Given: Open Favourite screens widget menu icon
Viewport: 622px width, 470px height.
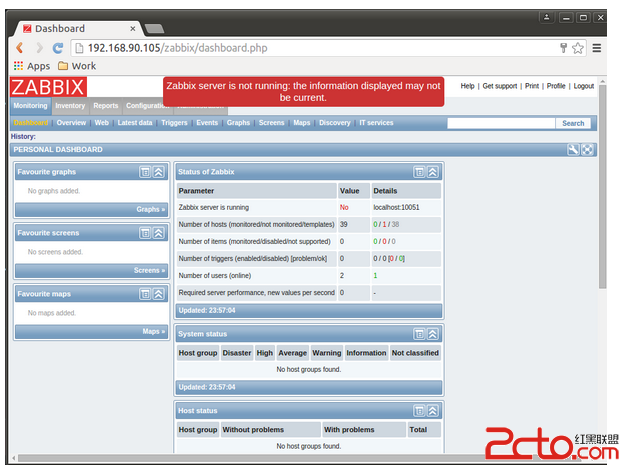Looking at the screenshot, I should pyautogui.click(x=145, y=233).
